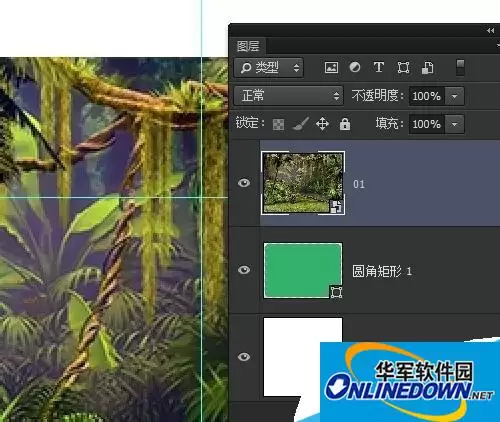This screenshot has height=422, width=500.
Task: Hide the 圆角矩形 1 layer
Action: (x=244, y=270)
